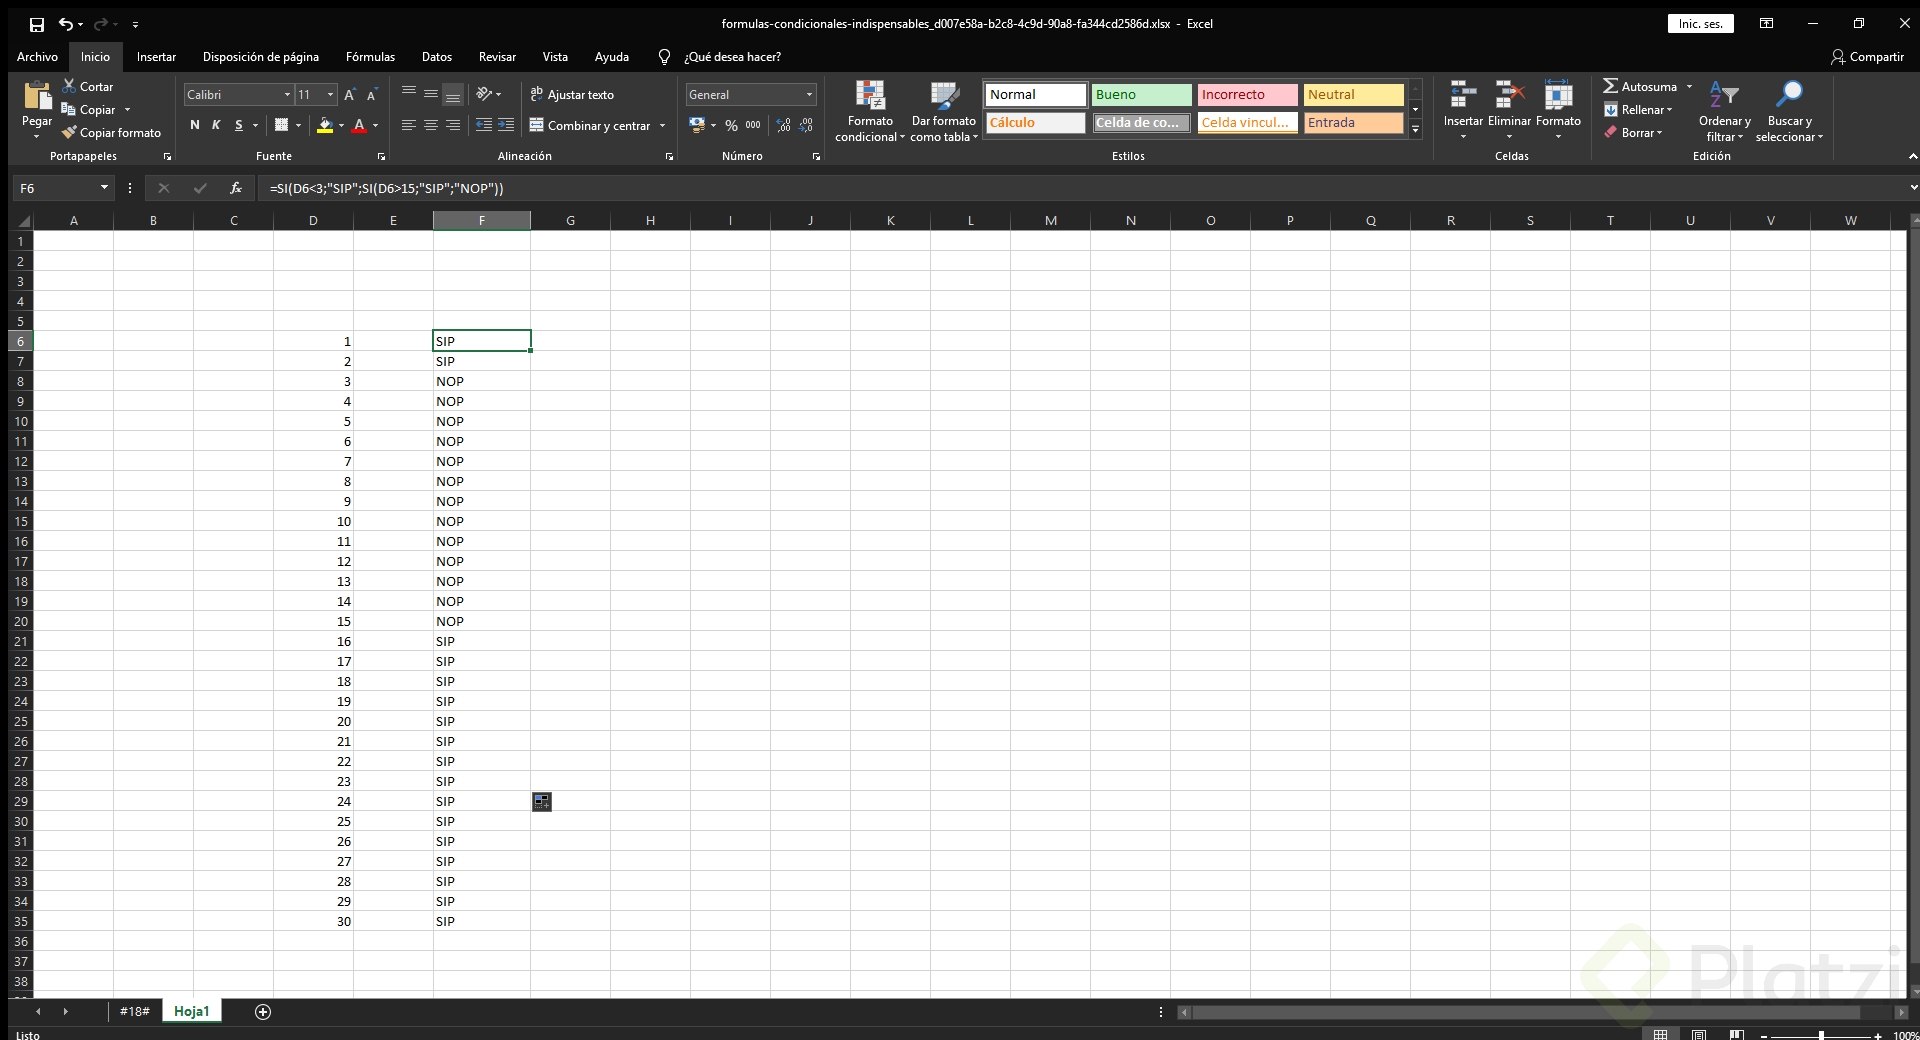
Task: Apply percent style format
Action: pos(732,125)
